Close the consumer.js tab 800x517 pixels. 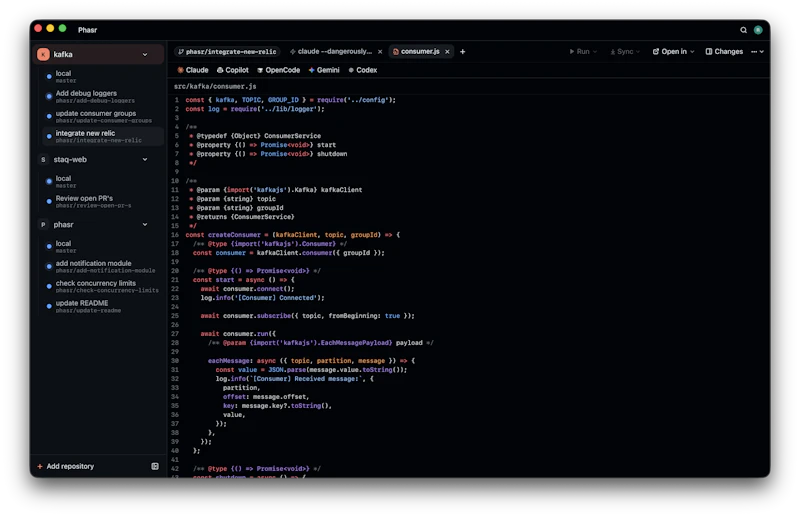click(447, 52)
